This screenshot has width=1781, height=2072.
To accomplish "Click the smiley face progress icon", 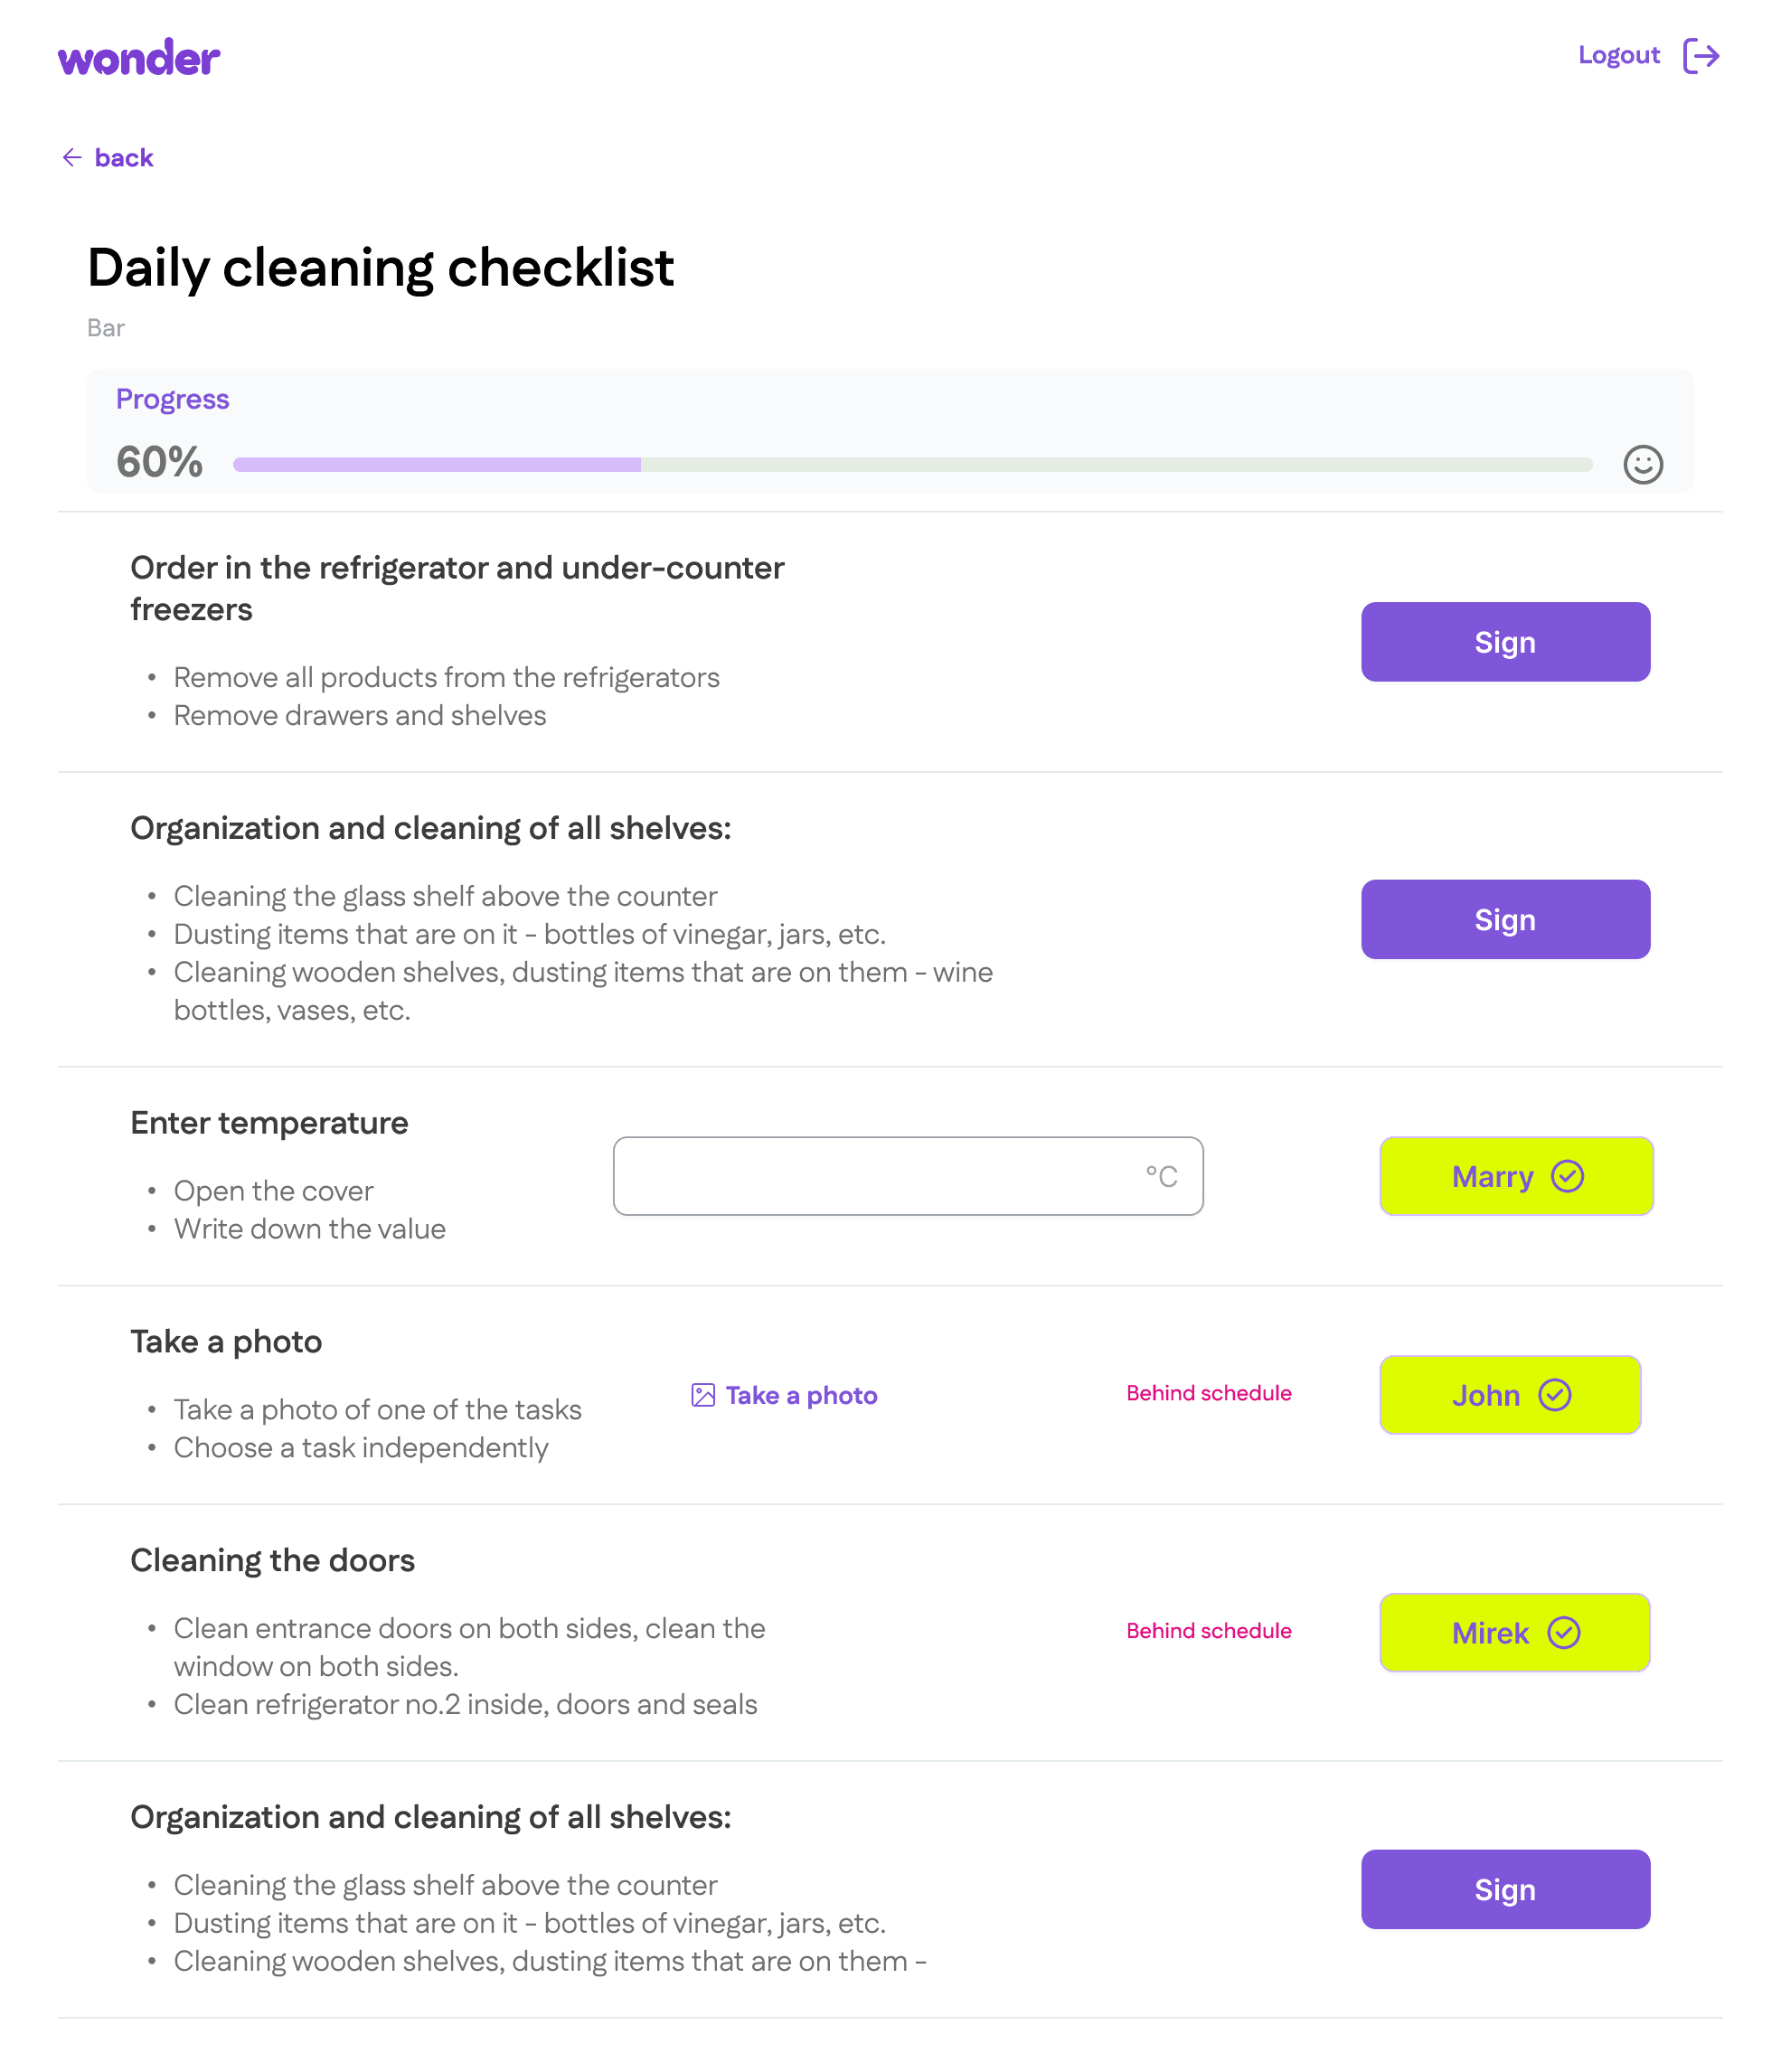I will 1642,464.
